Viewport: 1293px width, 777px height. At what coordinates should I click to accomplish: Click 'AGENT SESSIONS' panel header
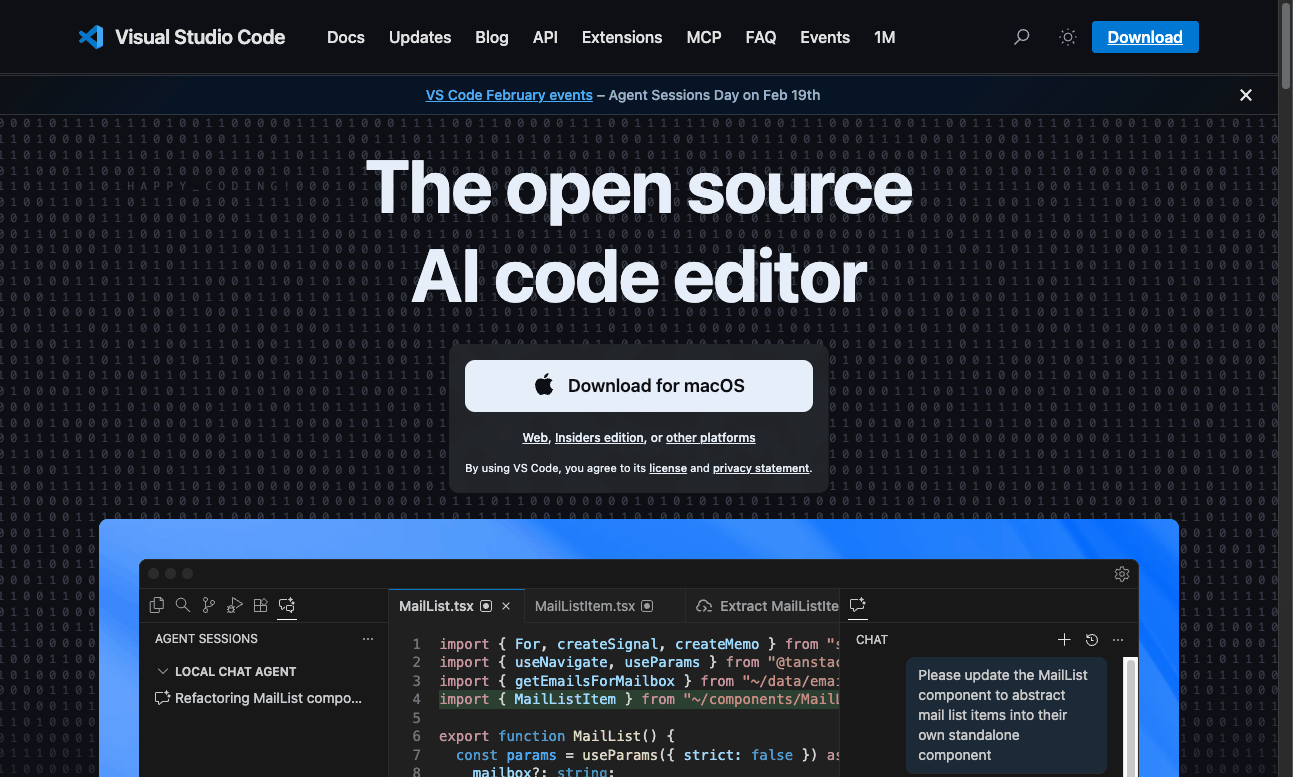(x=206, y=638)
